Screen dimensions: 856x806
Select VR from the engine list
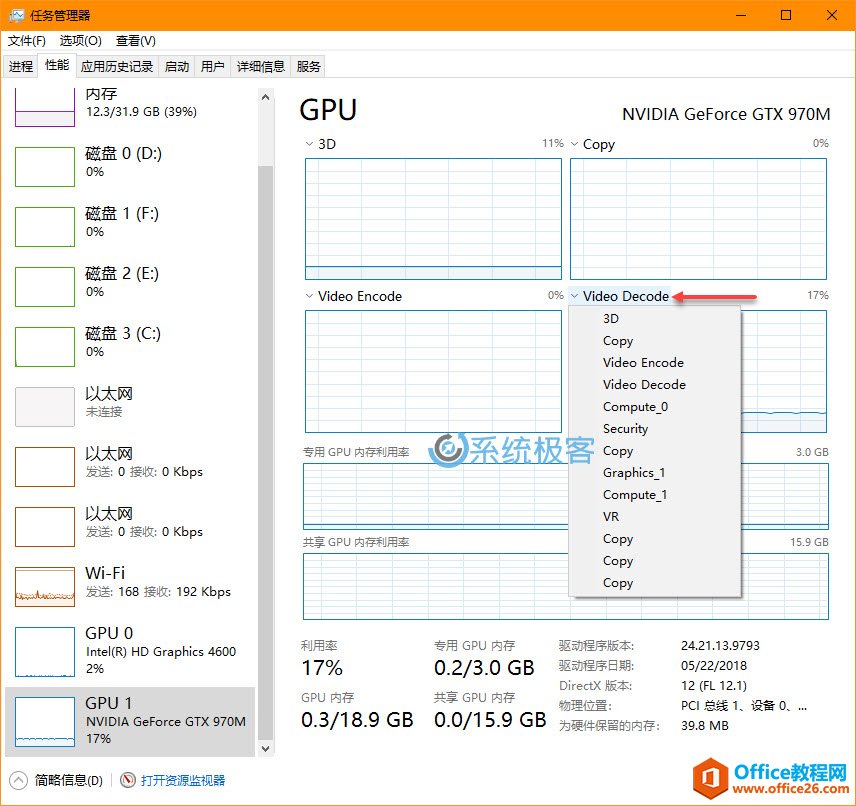coord(611,517)
